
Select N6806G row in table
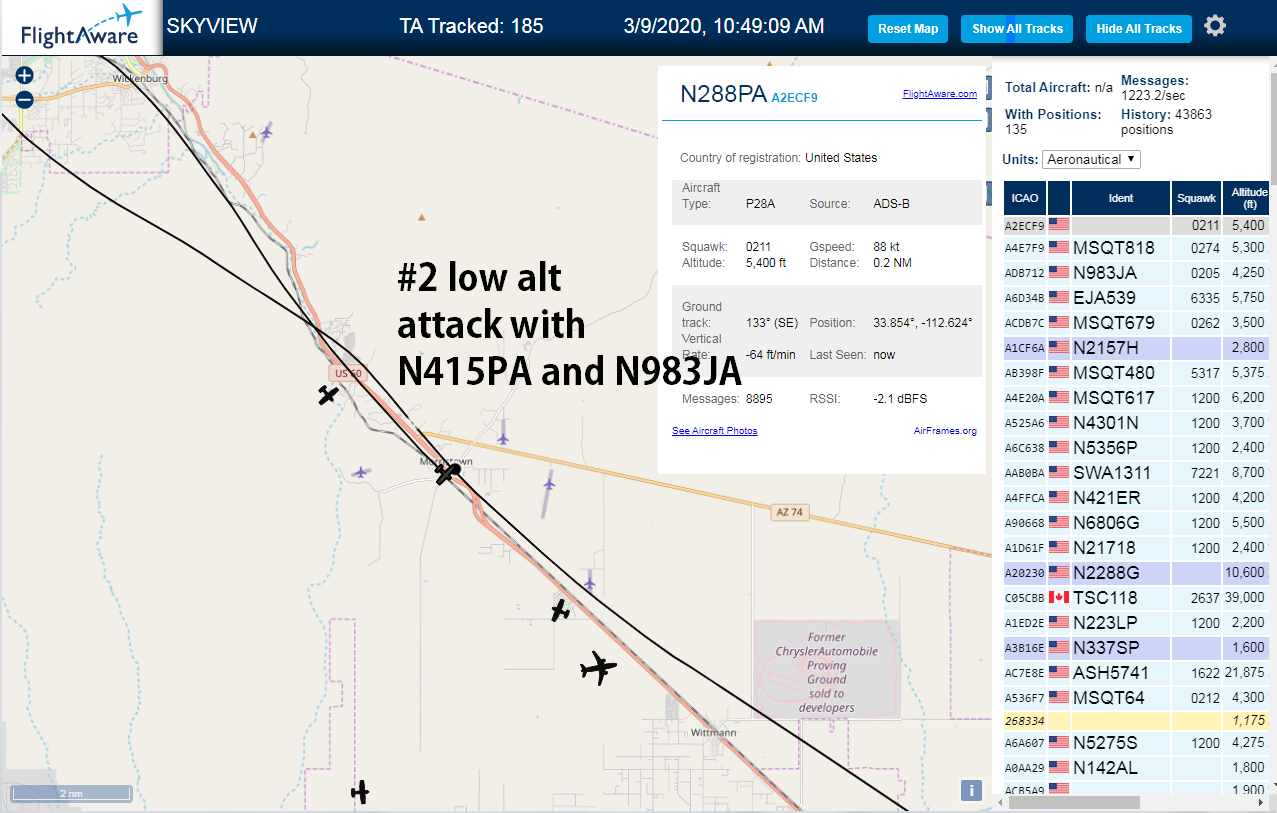1136,523
